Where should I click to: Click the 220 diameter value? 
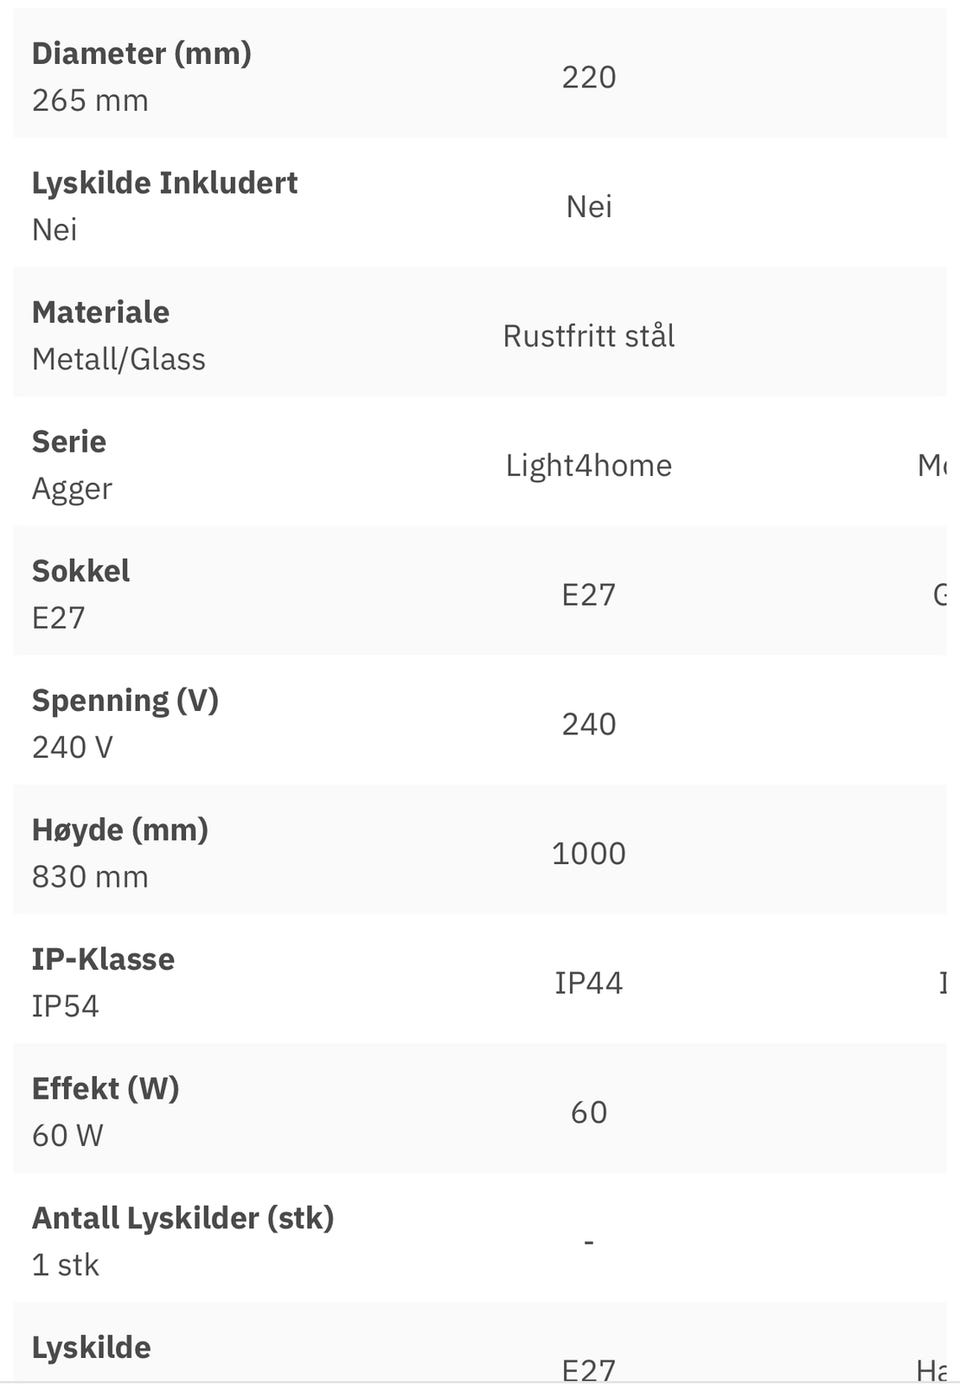588,77
